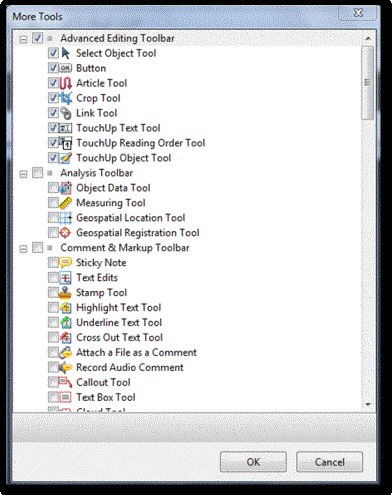
Task: Select the TouchUp Reading Order Tool text
Action: coord(141,143)
